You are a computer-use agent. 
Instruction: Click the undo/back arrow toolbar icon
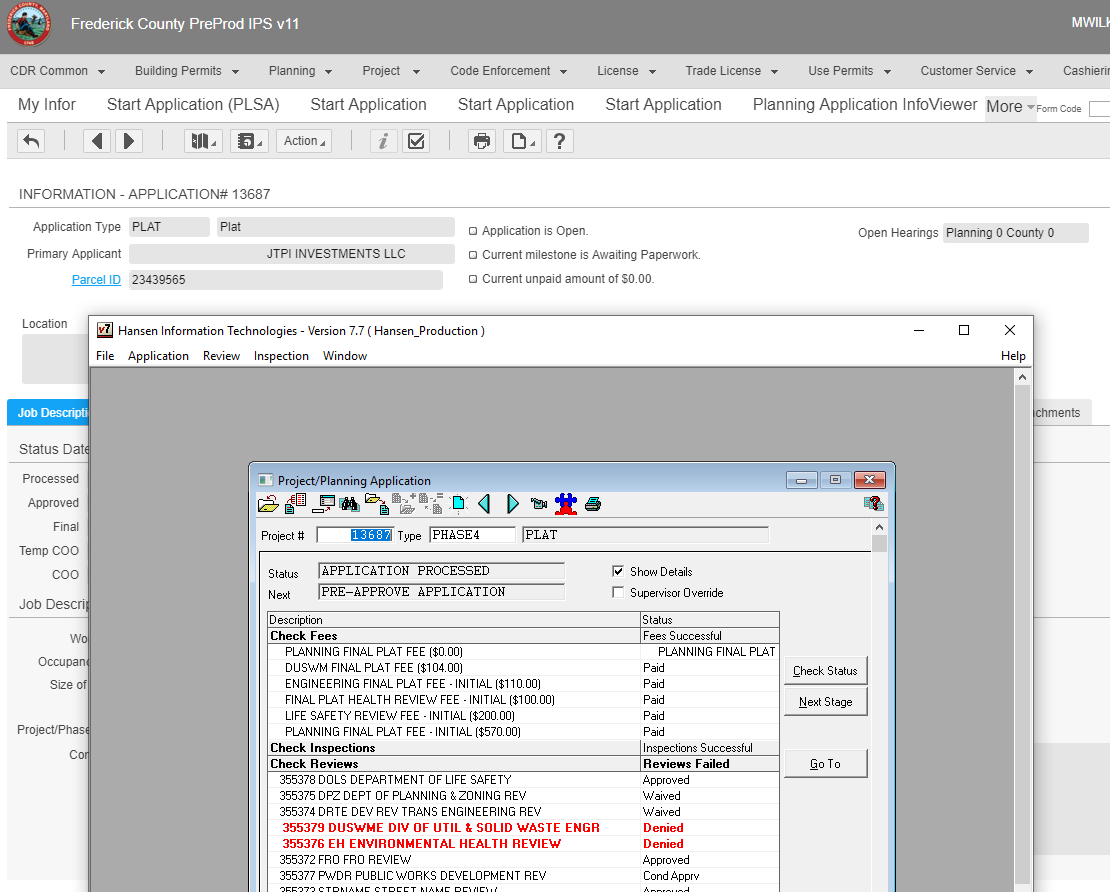click(x=30, y=141)
